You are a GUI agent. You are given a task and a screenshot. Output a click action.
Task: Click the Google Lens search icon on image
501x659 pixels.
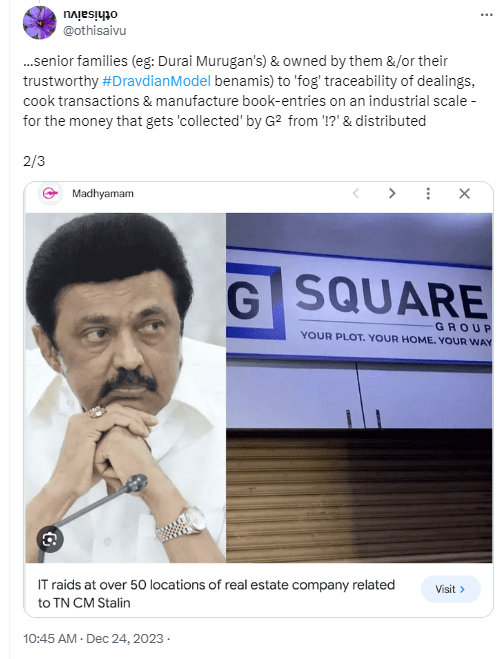coord(50,539)
